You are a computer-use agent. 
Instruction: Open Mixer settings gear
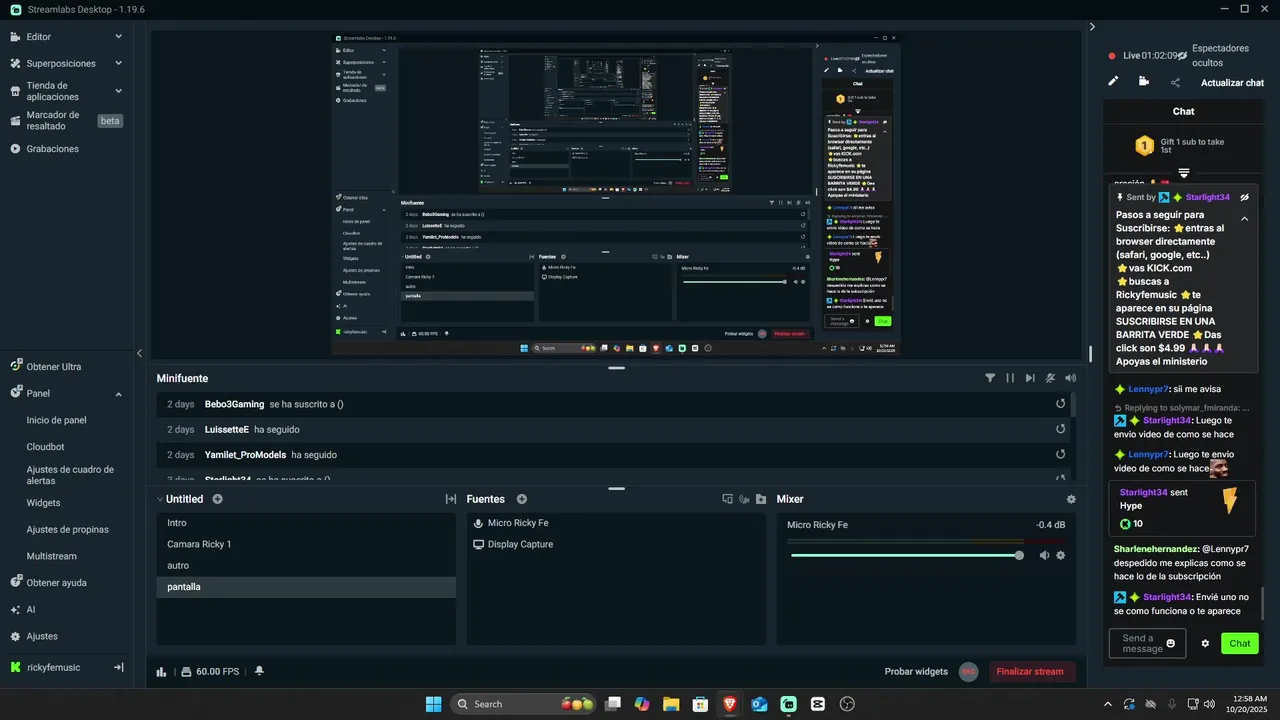tap(1071, 499)
